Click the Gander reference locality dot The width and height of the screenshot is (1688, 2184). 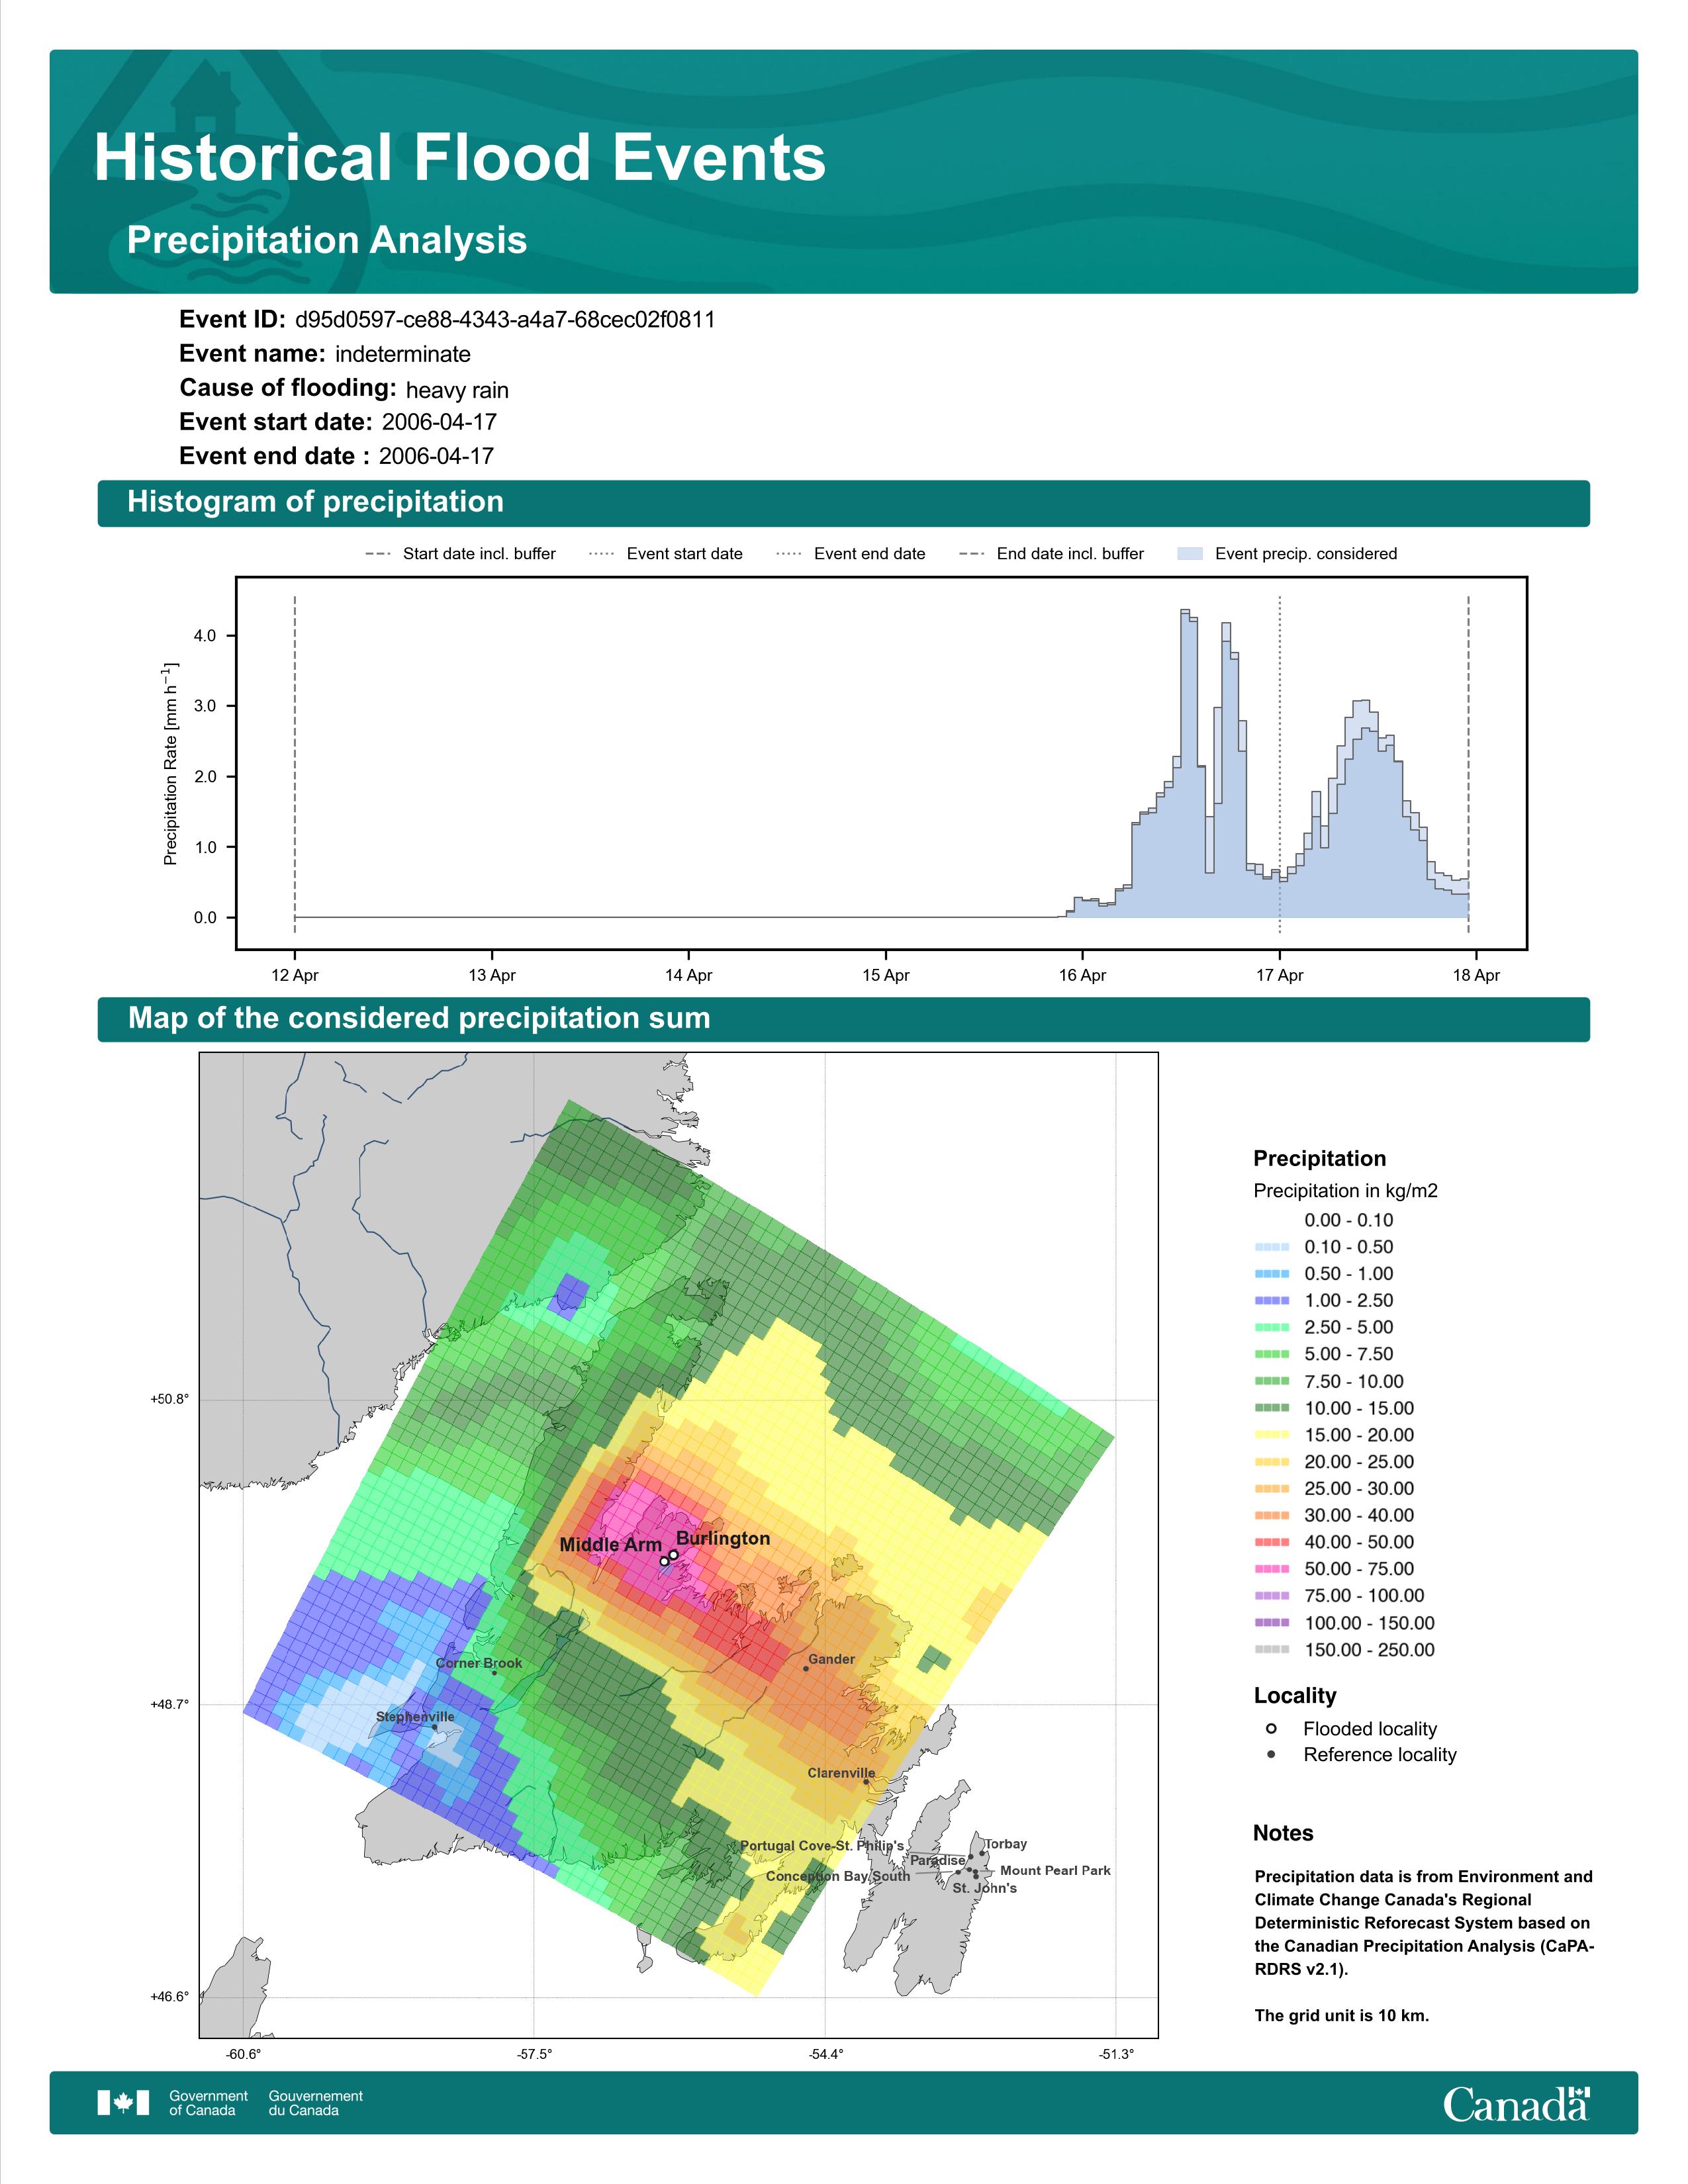click(806, 1668)
